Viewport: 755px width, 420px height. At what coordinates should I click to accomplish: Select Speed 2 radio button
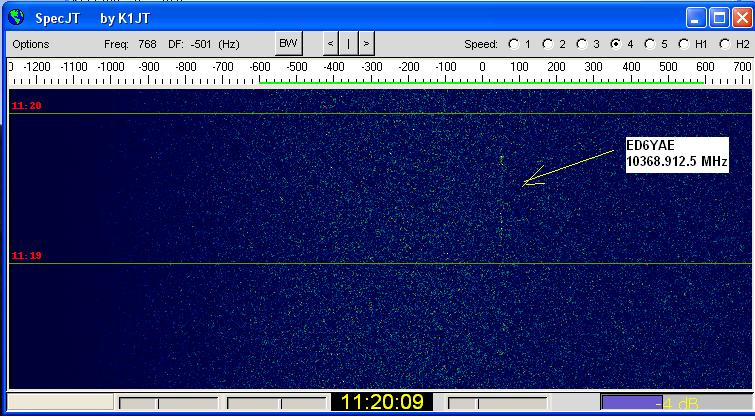click(548, 44)
